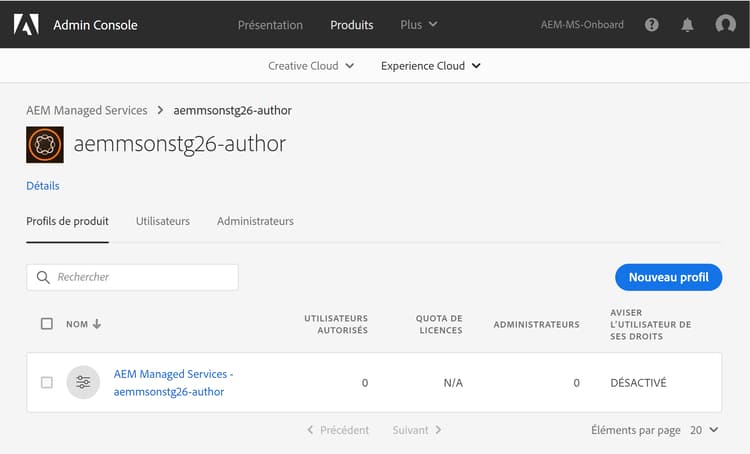This screenshot has width=750, height=454.
Task: Click the search magnifier icon
Action: point(43,277)
